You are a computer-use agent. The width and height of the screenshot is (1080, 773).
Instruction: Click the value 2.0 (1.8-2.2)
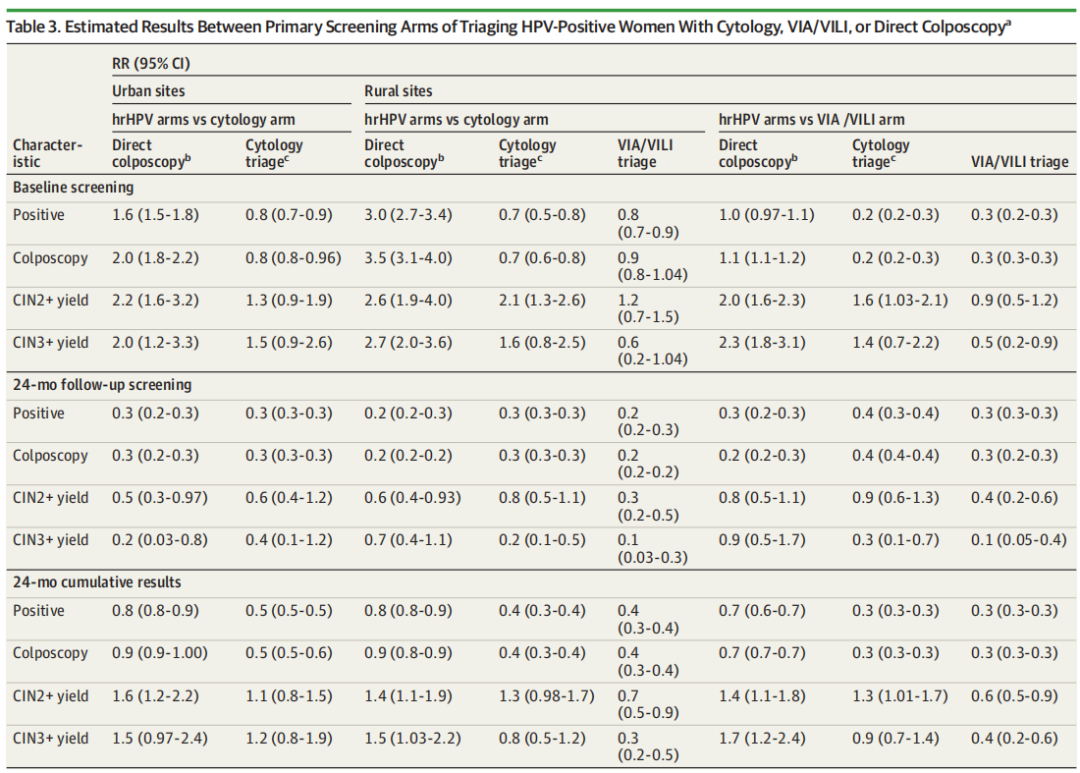tap(155, 258)
